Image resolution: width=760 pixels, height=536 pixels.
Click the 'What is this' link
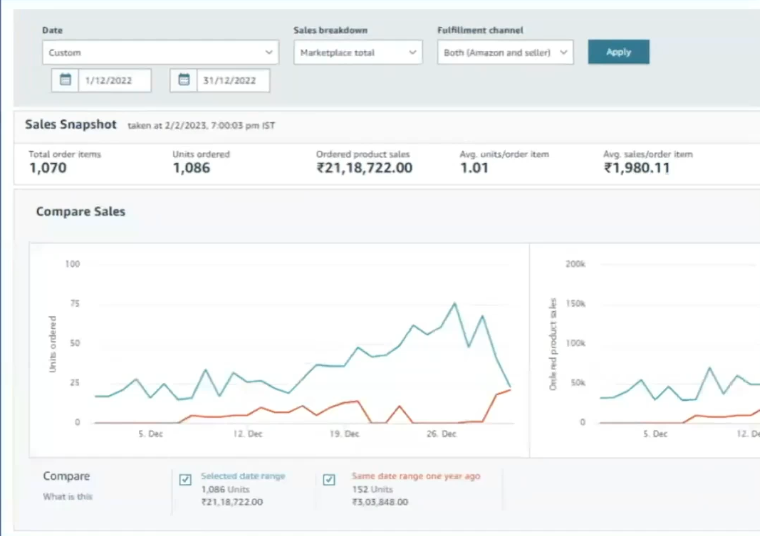[67, 497]
